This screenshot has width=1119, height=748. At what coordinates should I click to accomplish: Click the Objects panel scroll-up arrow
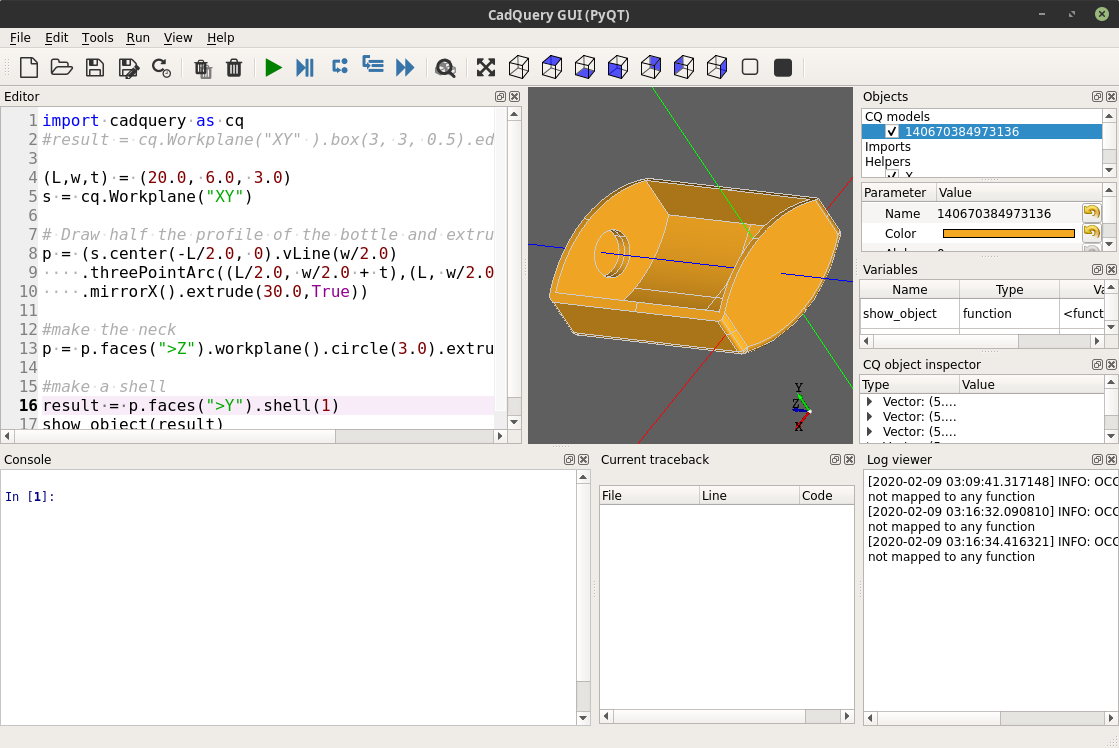click(x=1107, y=116)
